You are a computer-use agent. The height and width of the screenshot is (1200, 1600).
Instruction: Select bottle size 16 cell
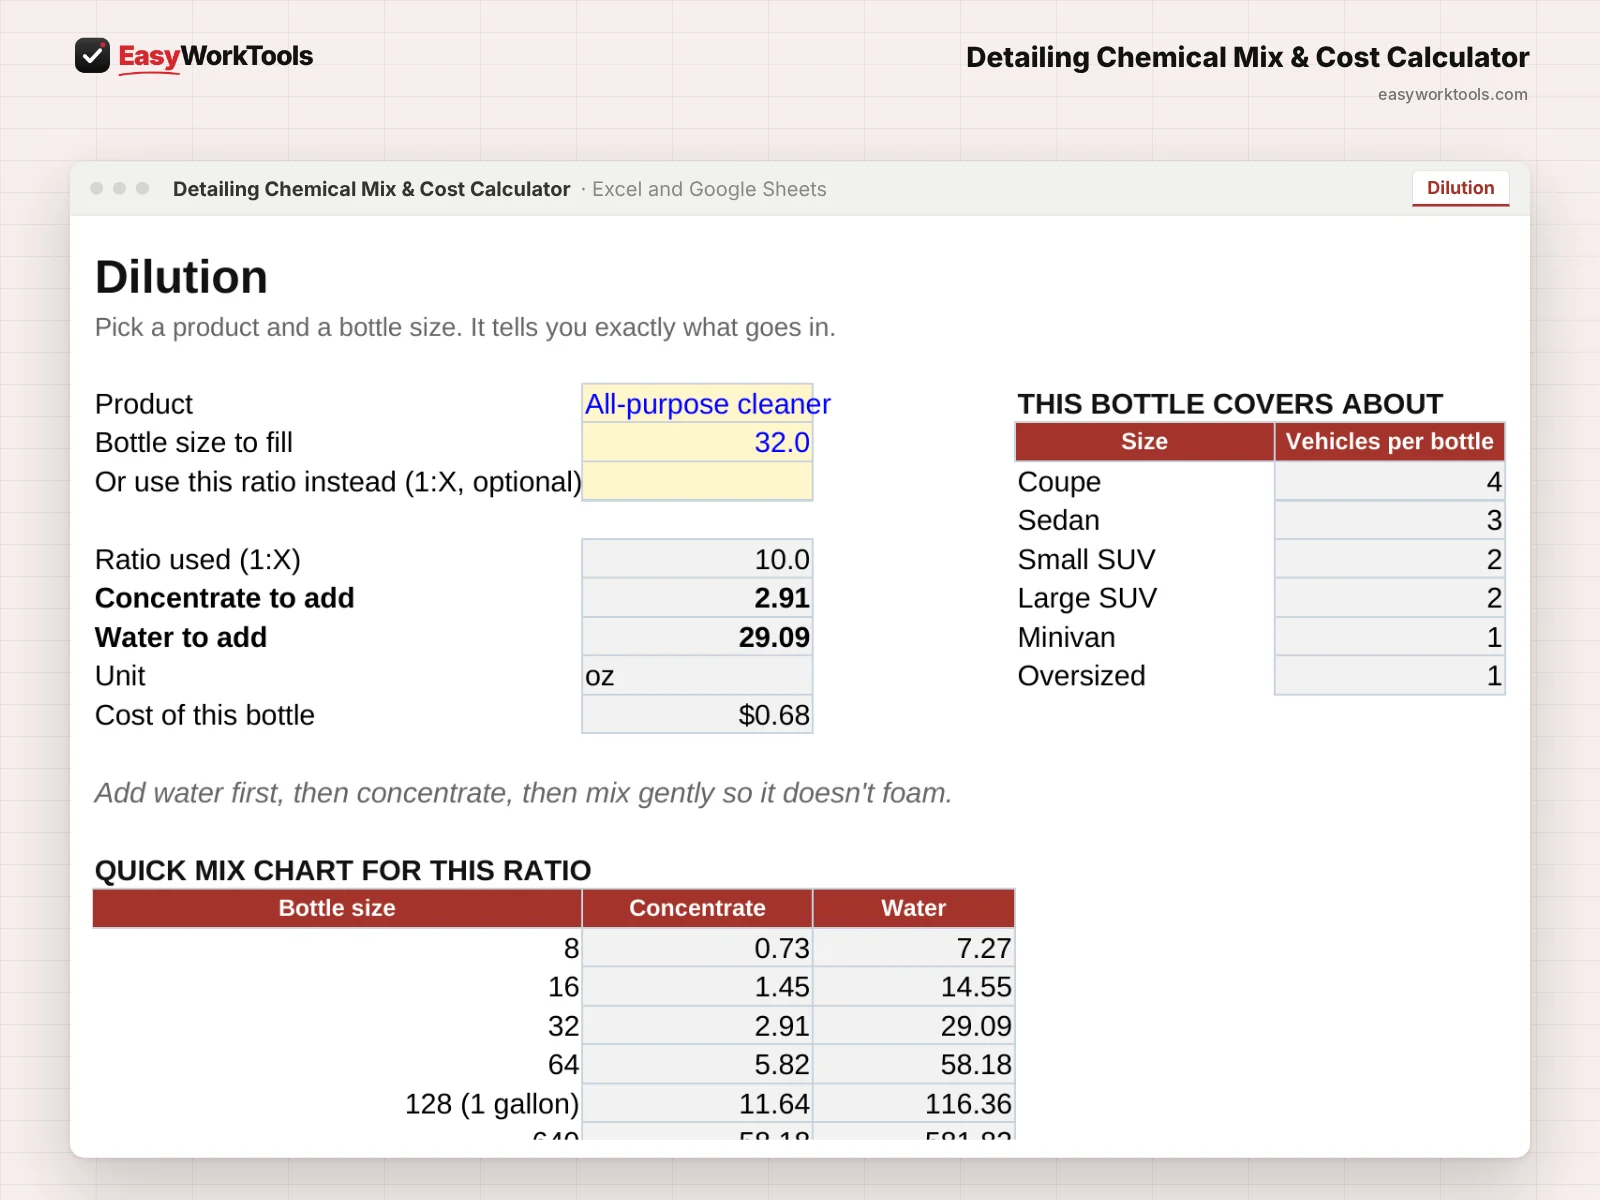[x=337, y=987]
